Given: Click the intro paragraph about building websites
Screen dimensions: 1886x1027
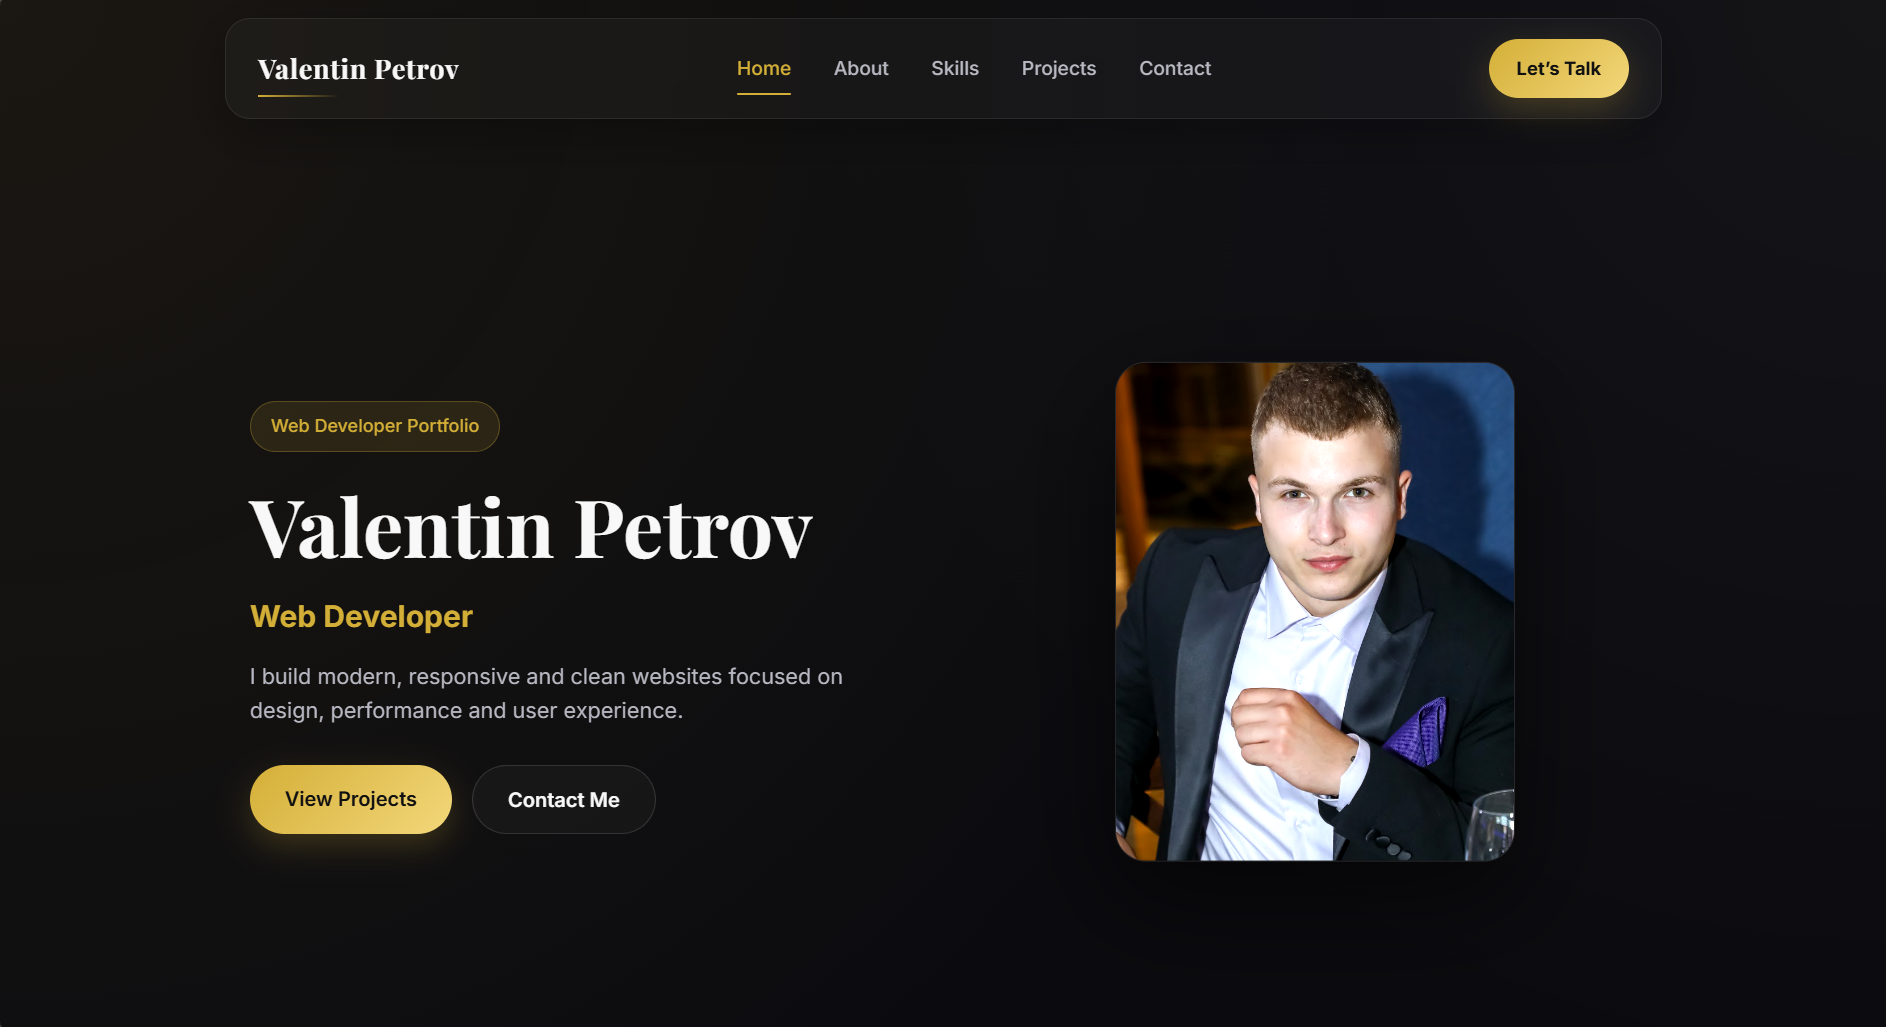Looking at the screenshot, I should pyautogui.click(x=546, y=693).
